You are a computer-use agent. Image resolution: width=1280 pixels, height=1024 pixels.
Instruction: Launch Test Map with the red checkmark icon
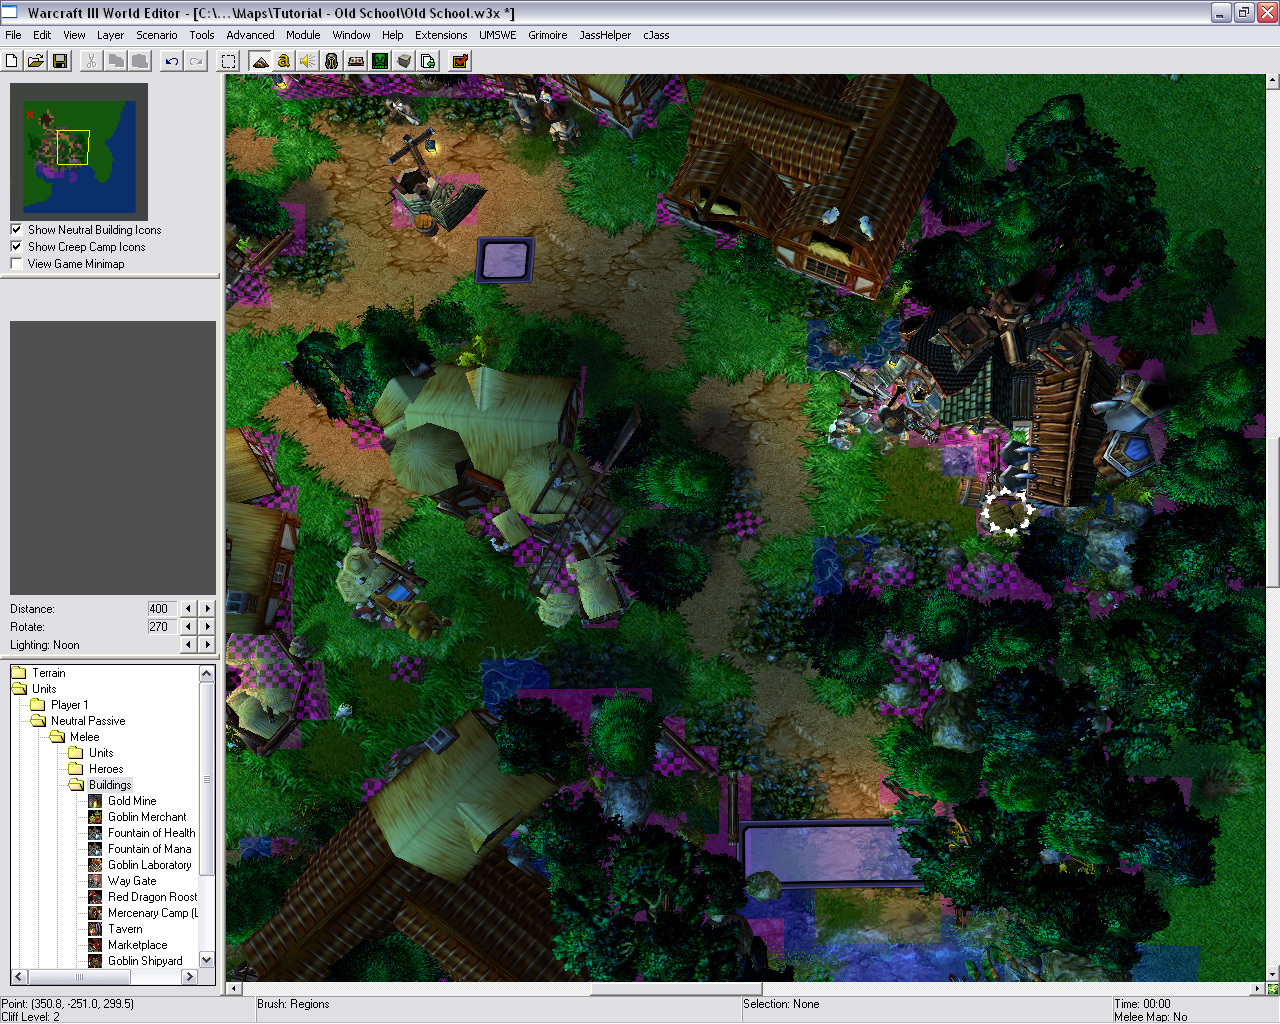pos(460,61)
